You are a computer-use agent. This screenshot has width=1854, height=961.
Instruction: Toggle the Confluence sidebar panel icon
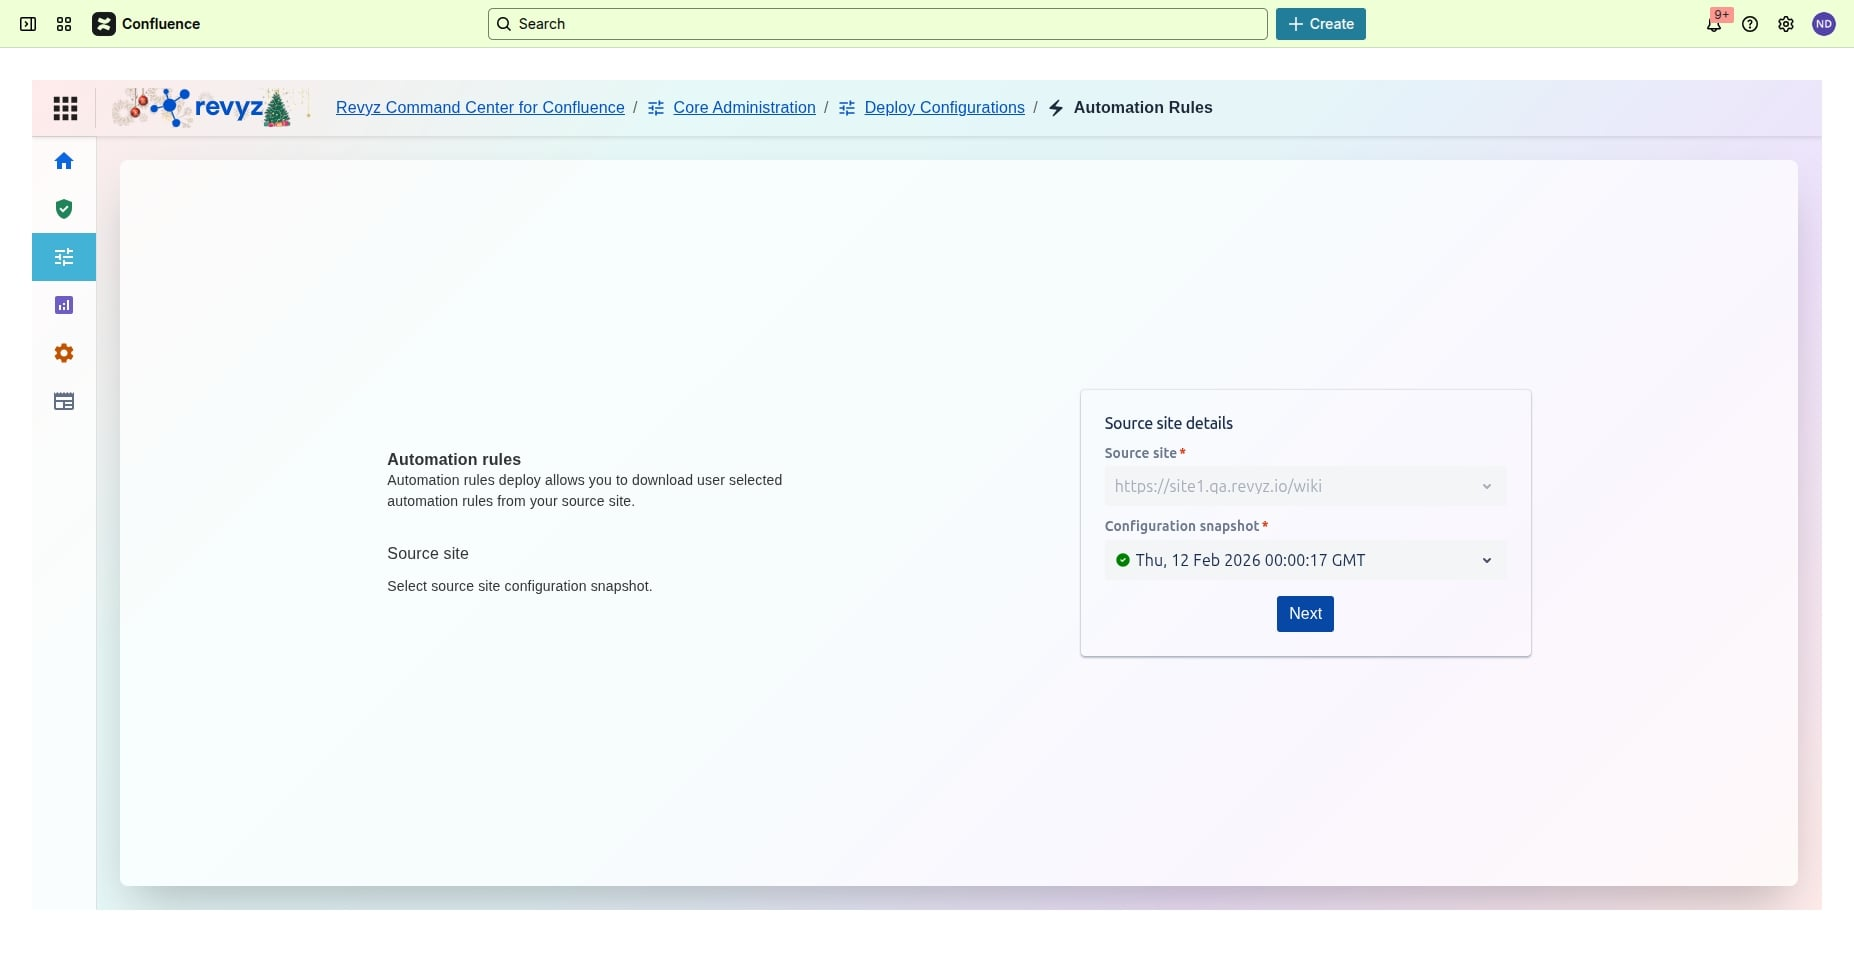point(28,24)
